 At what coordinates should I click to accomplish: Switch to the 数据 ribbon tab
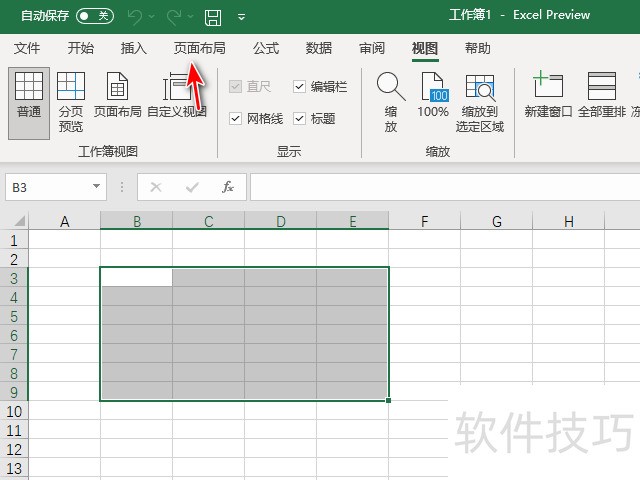pyautogui.click(x=319, y=48)
